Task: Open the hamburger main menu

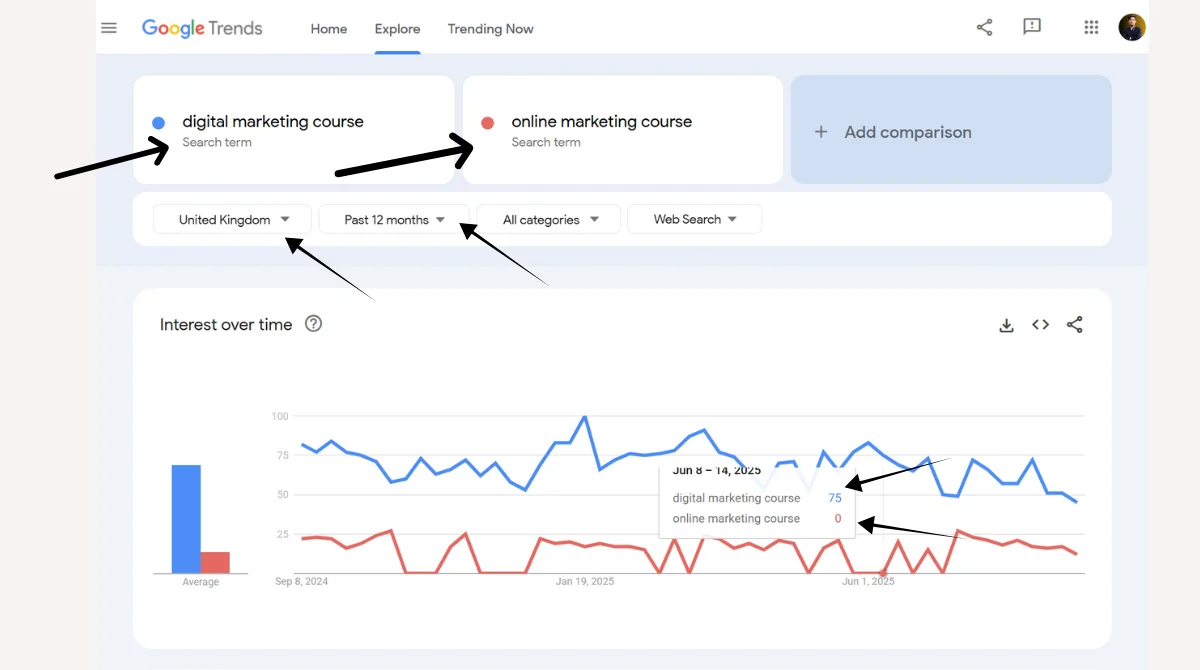Action: click(x=109, y=28)
